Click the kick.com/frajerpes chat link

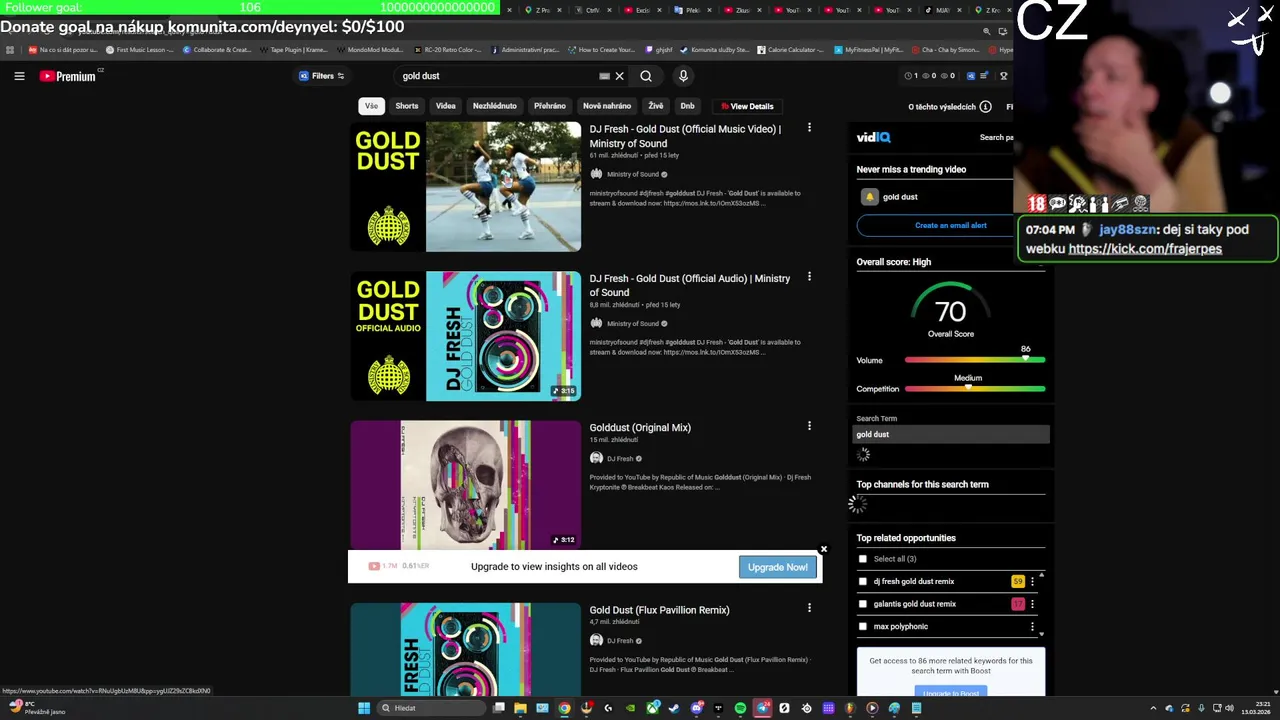1145,249
